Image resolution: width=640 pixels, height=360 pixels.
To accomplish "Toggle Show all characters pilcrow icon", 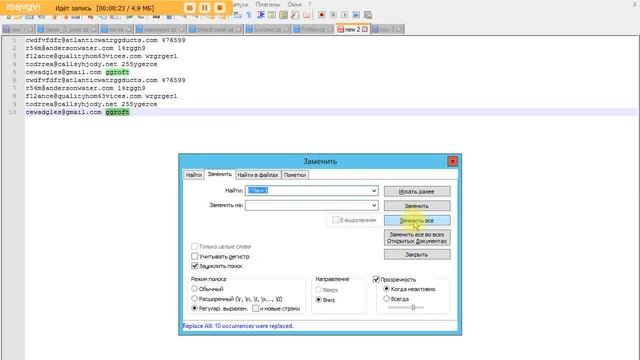I will pos(249,16).
